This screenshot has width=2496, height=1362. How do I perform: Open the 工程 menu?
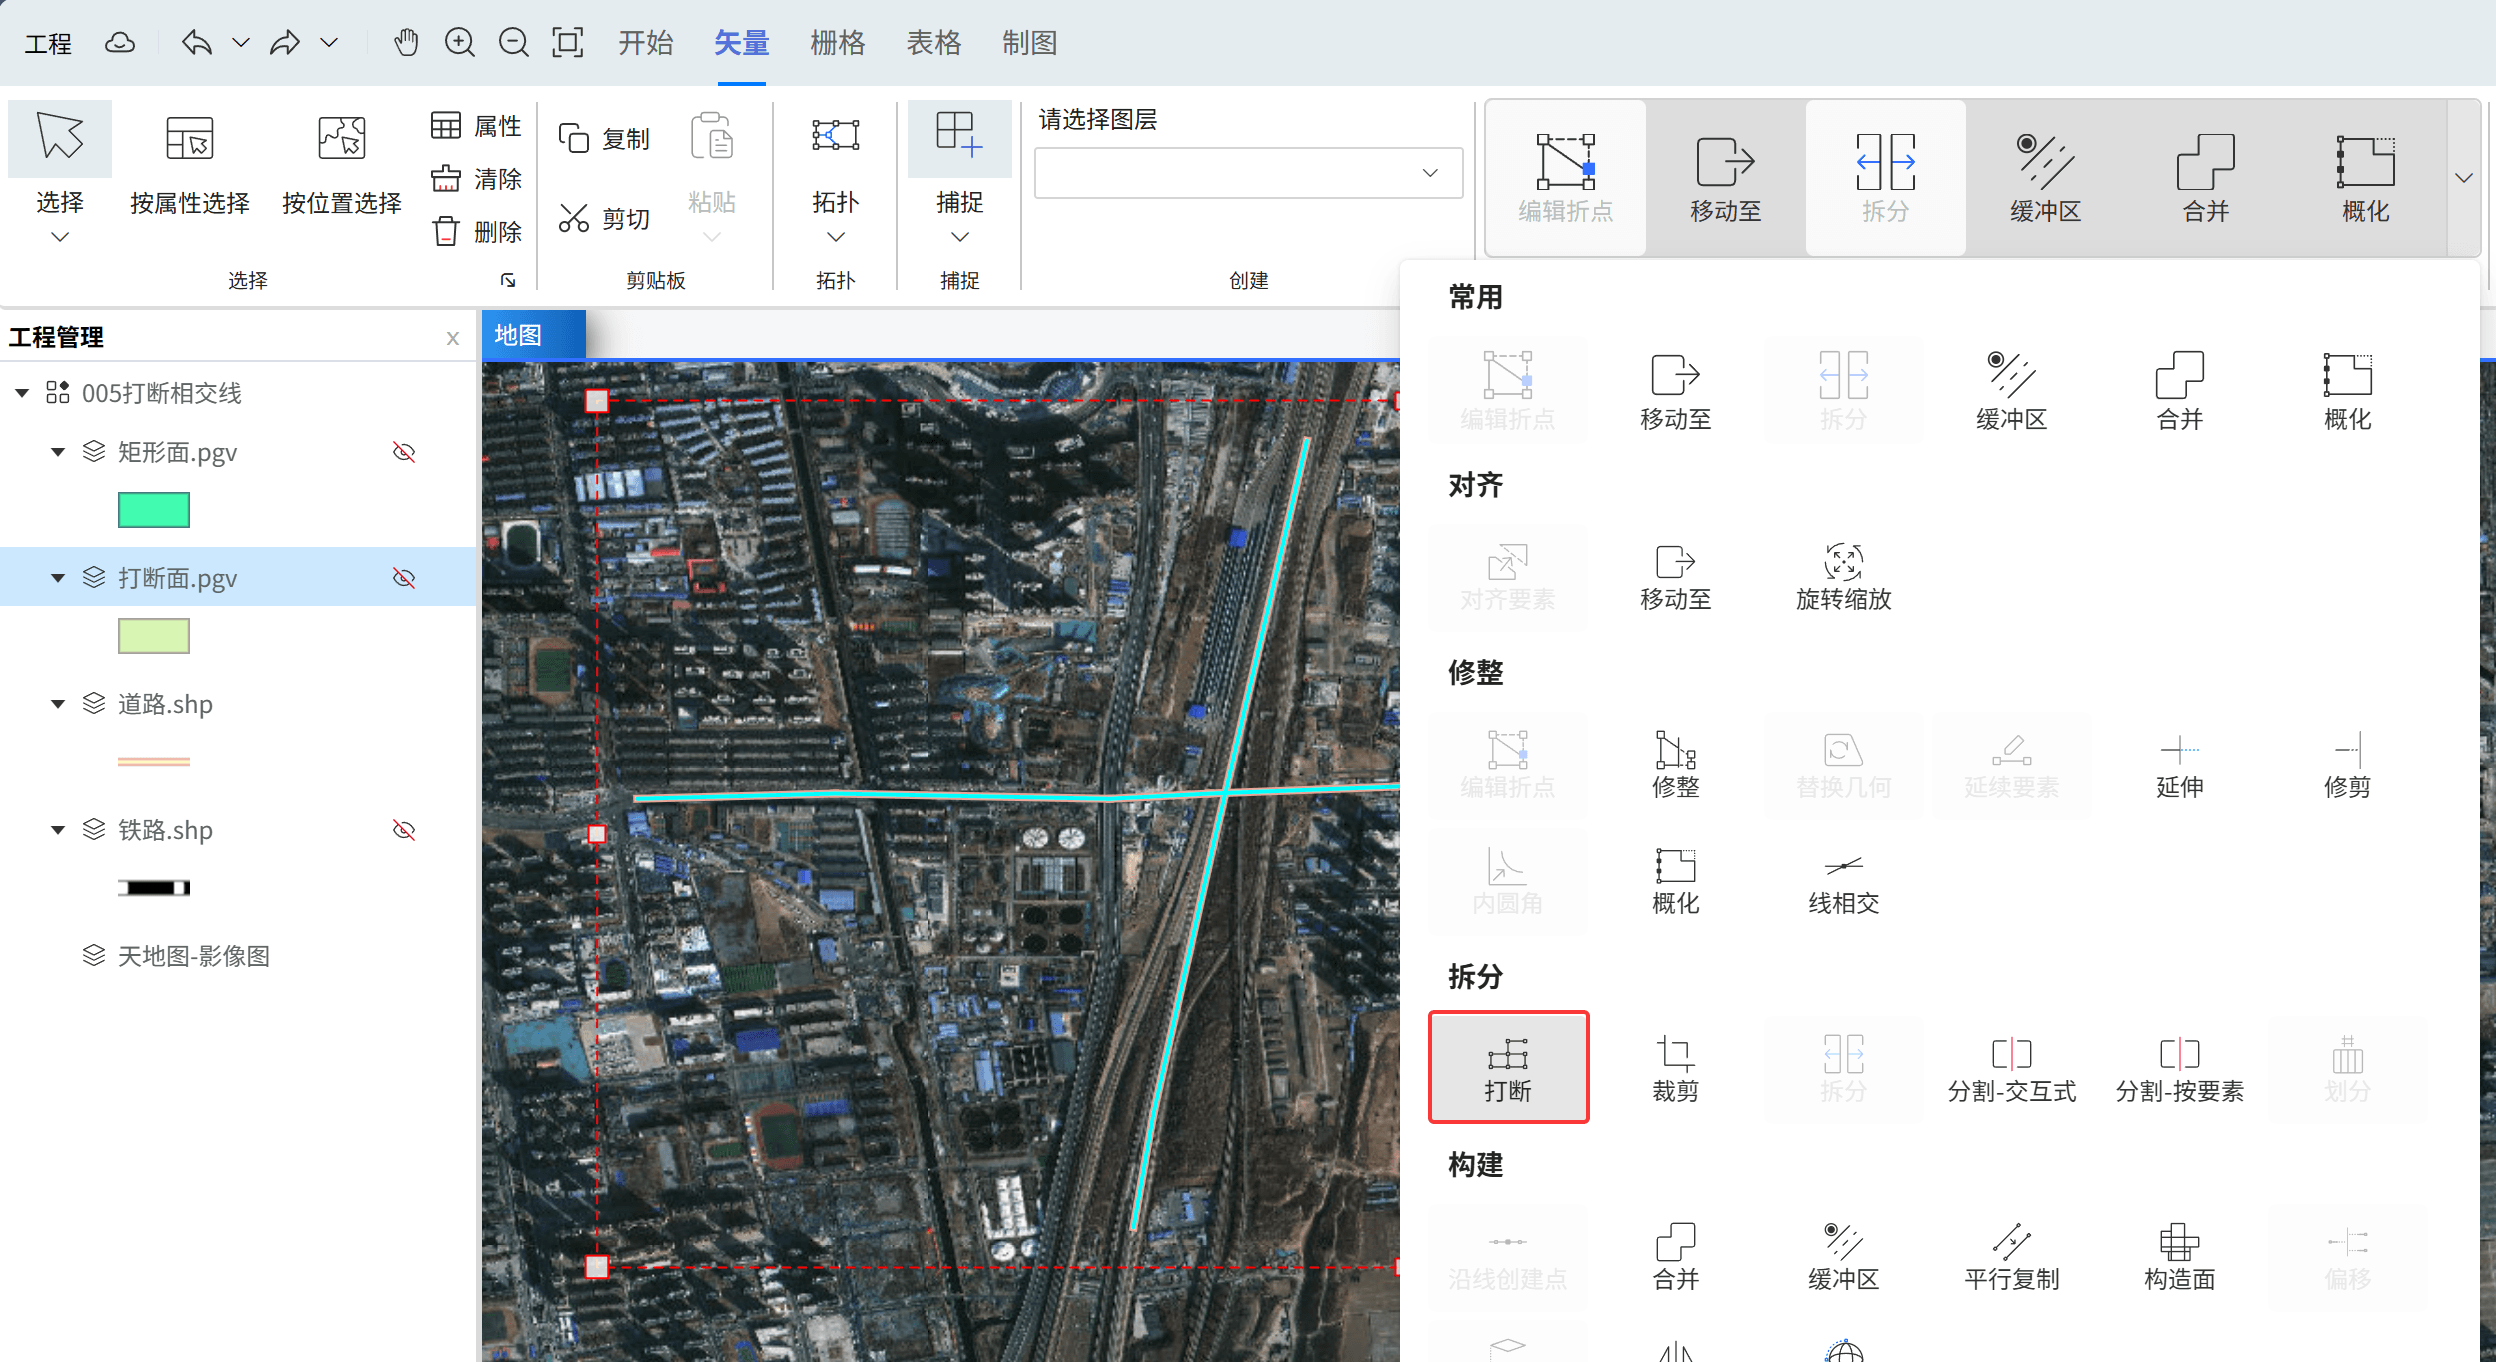pos(48,43)
